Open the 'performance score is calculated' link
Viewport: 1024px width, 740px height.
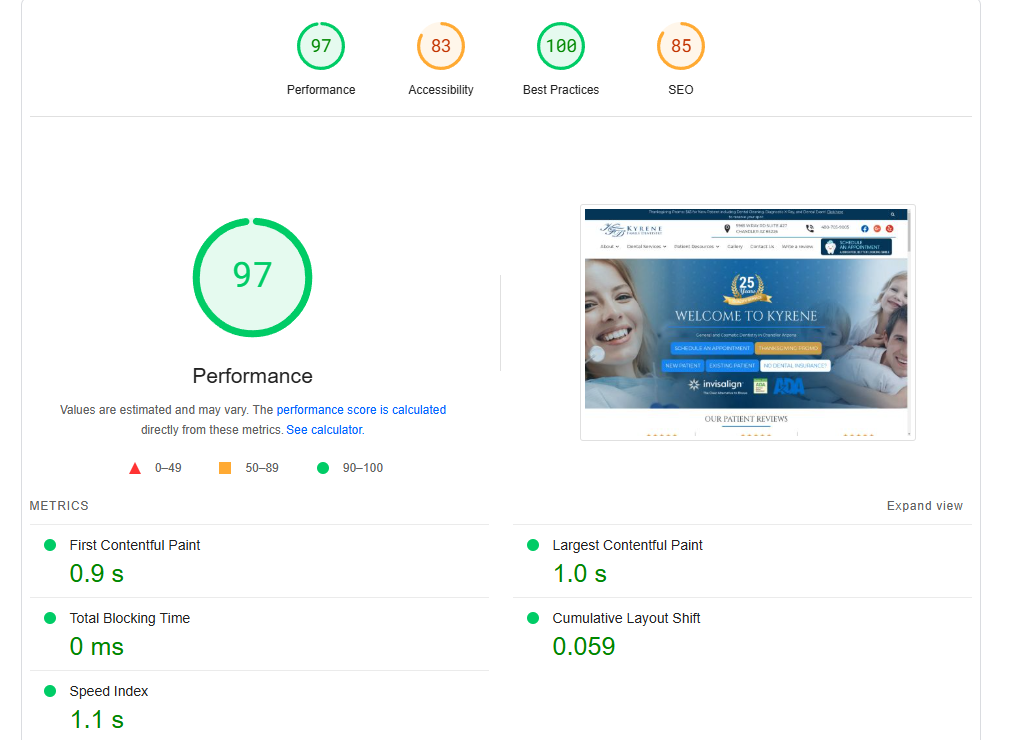coord(361,410)
